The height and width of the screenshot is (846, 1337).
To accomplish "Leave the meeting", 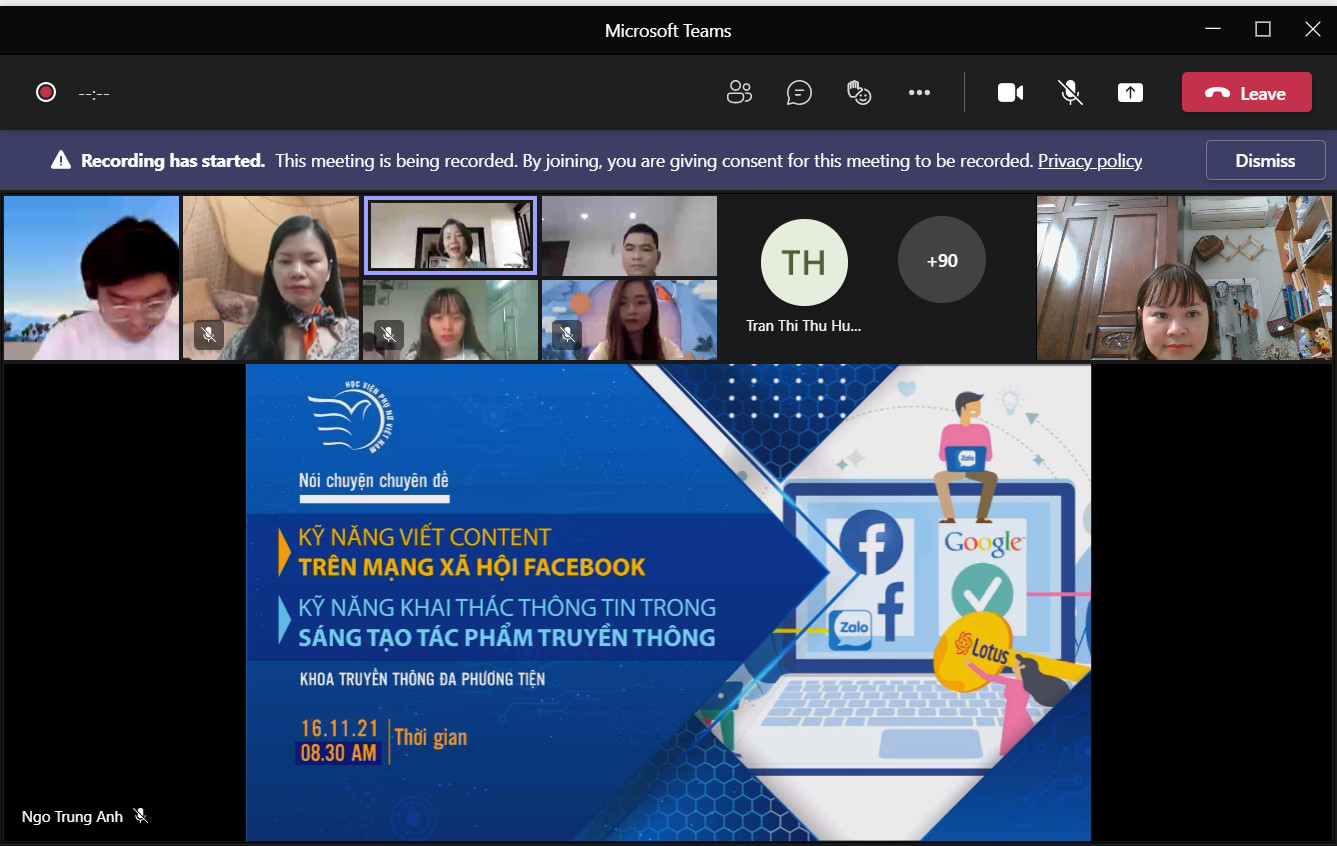I will click(x=1246, y=93).
